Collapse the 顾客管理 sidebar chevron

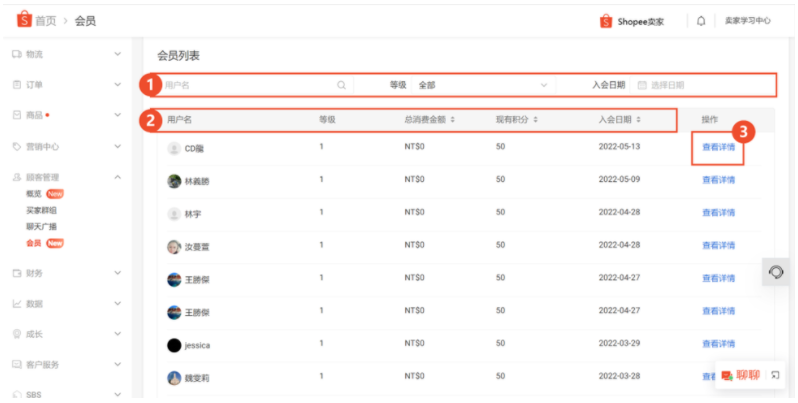[x=118, y=177]
